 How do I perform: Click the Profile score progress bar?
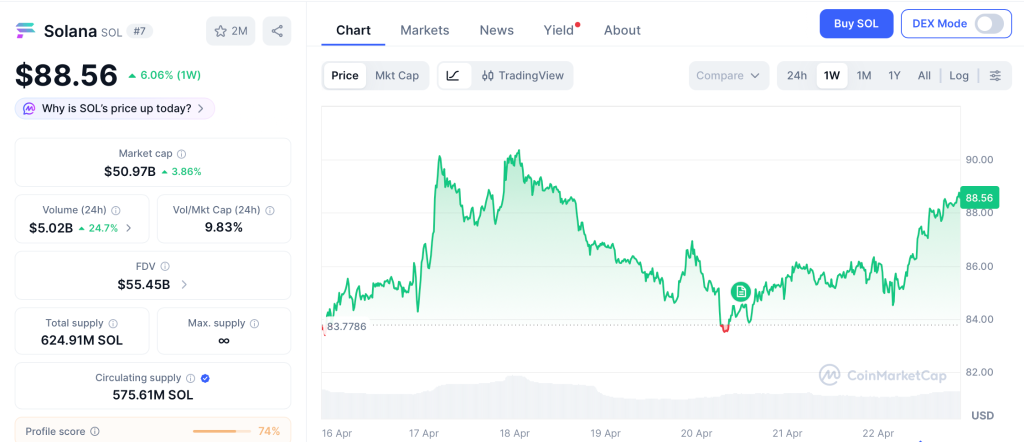point(220,431)
